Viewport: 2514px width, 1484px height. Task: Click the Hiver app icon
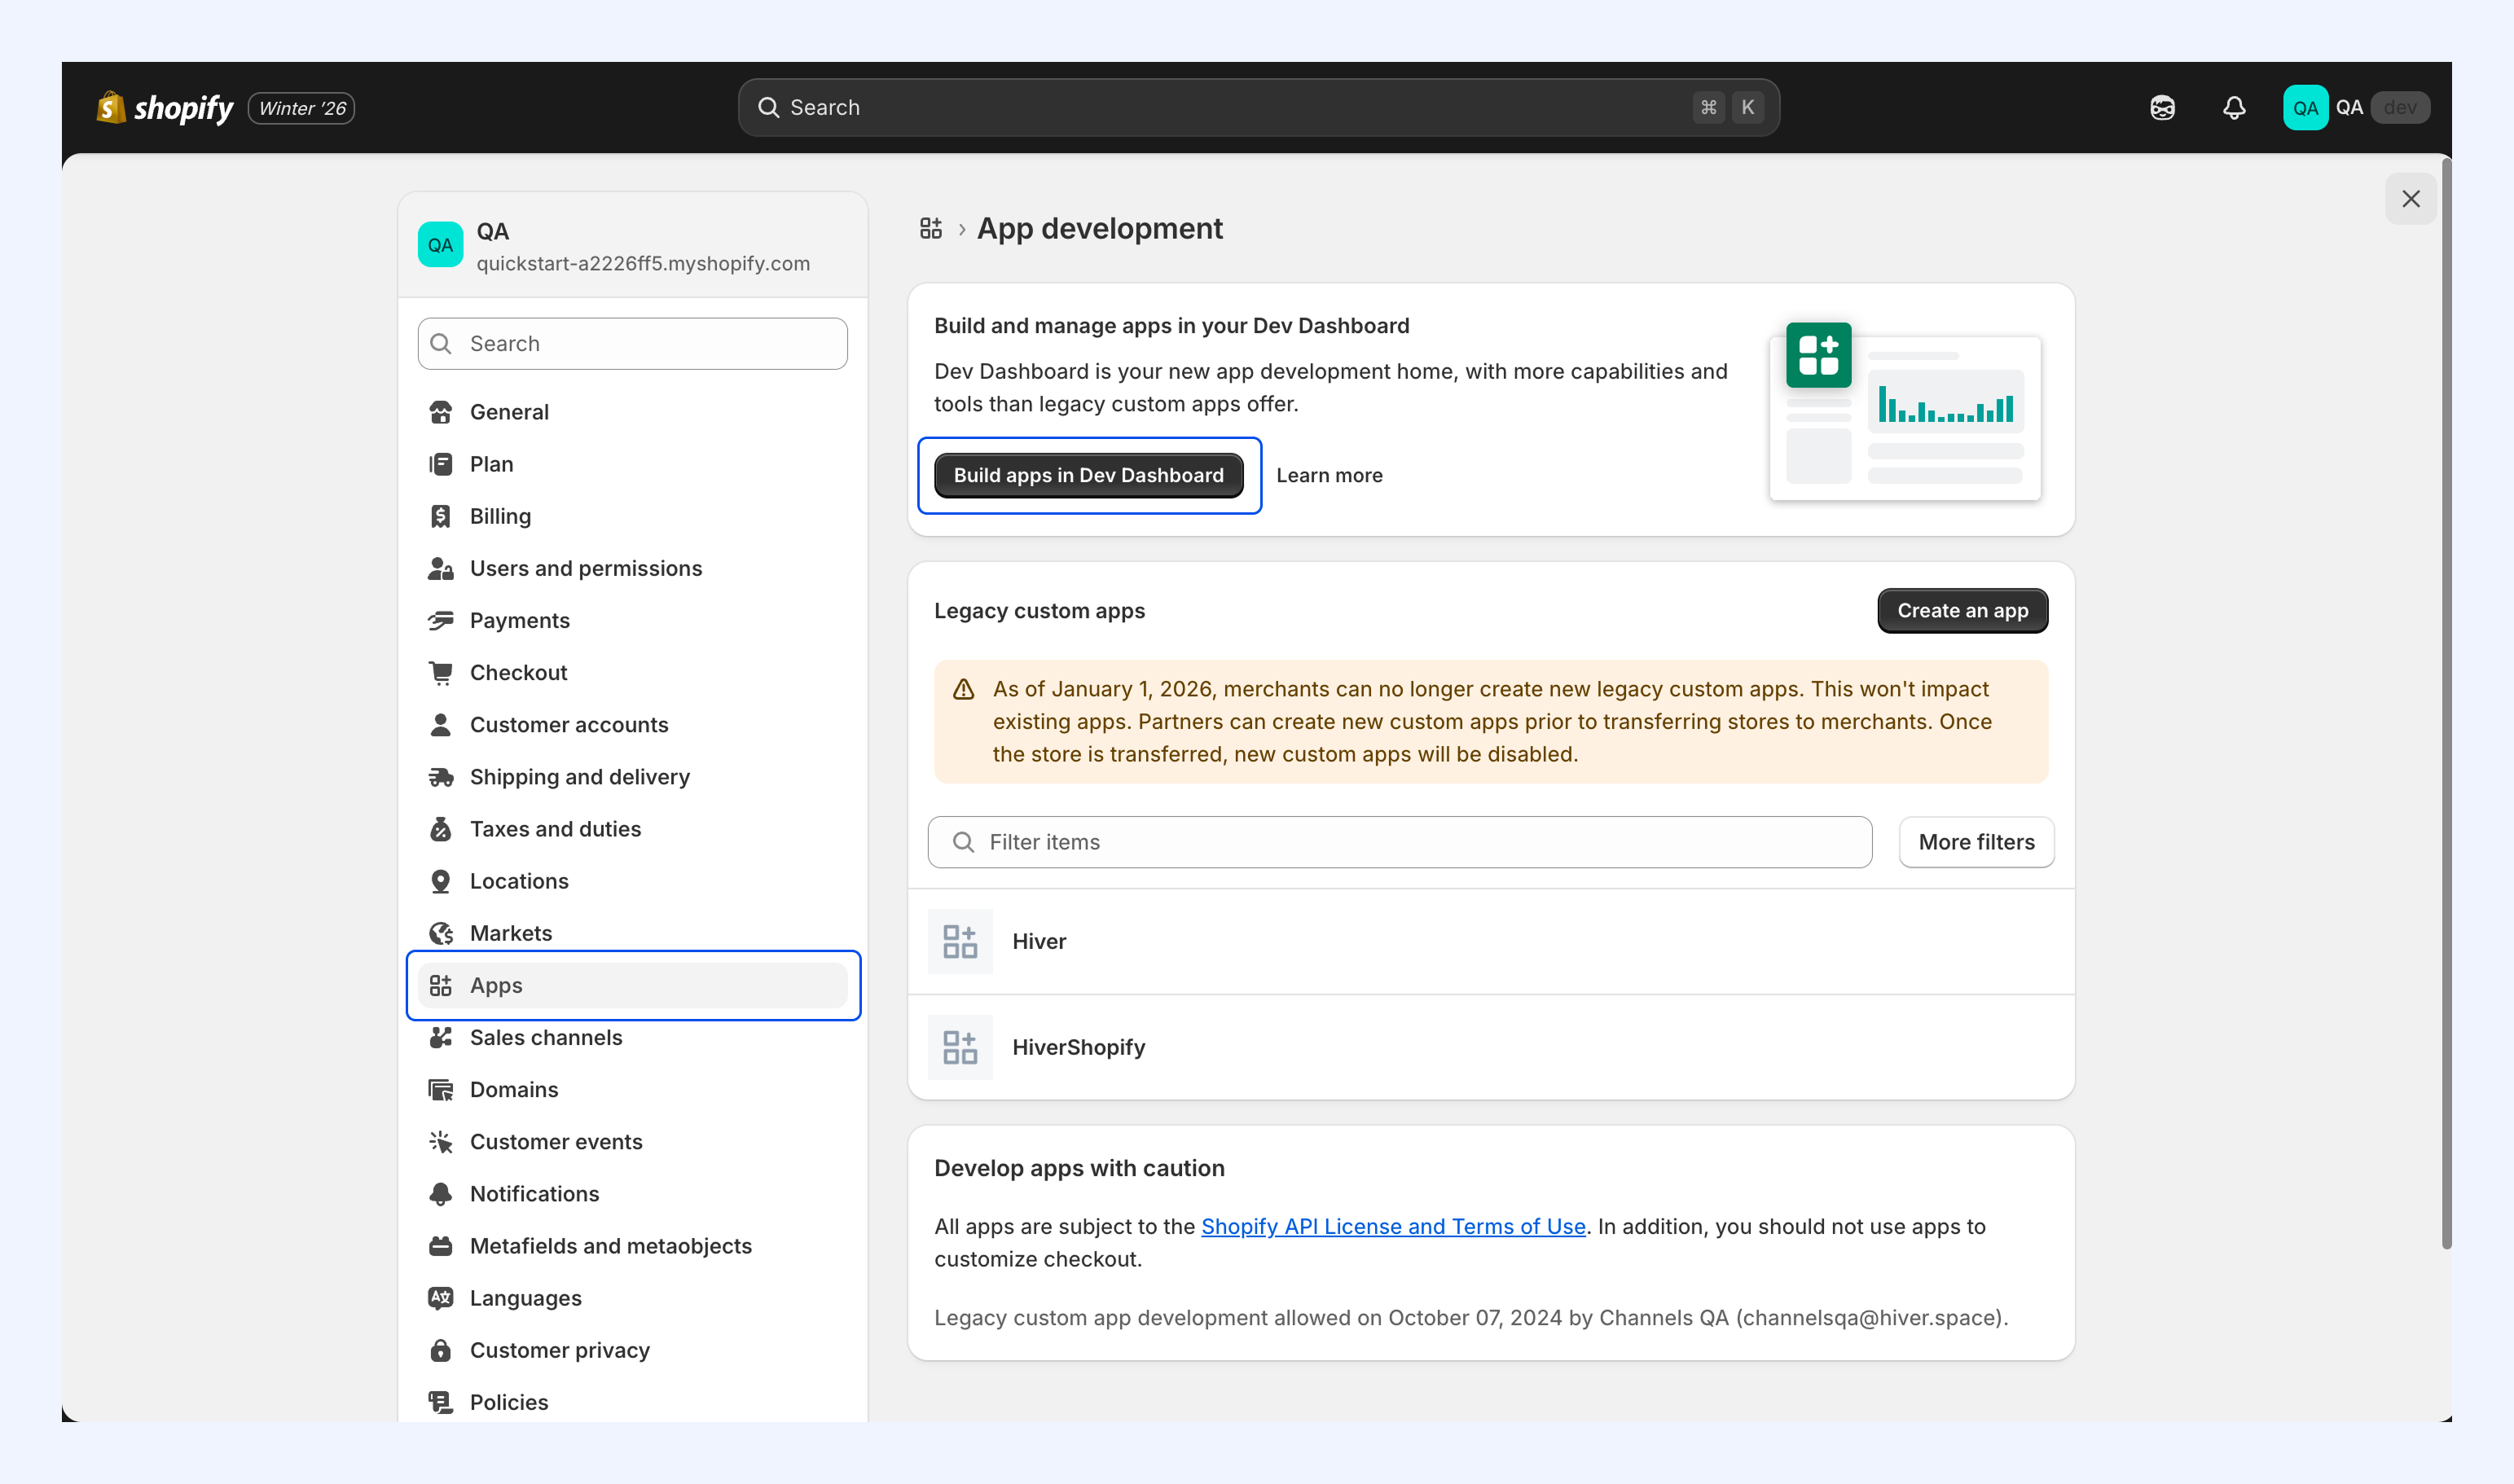click(x=960, y=941)
